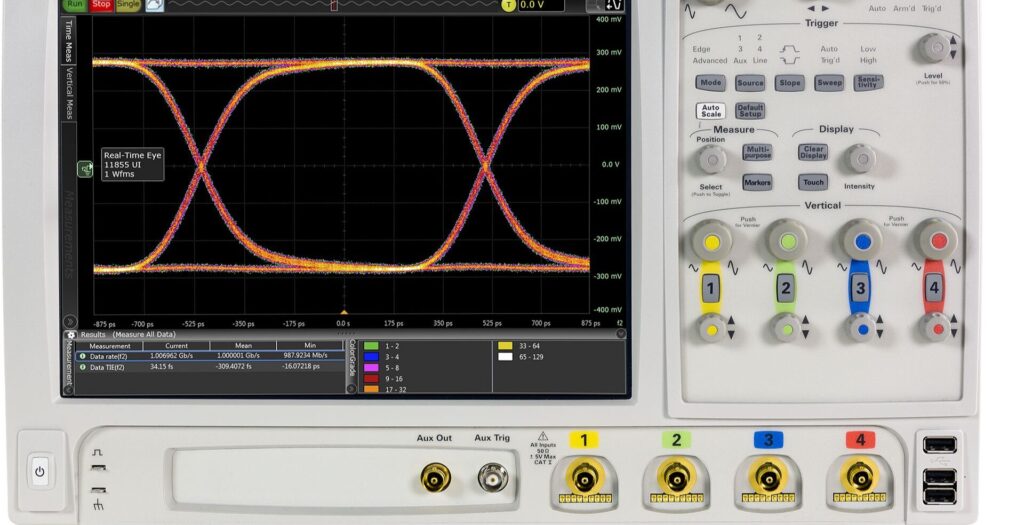The width and height of the screenshot is (1024, 525).
Task: Click the channel 2 green offset knob
Action: [x=786, y=328]
